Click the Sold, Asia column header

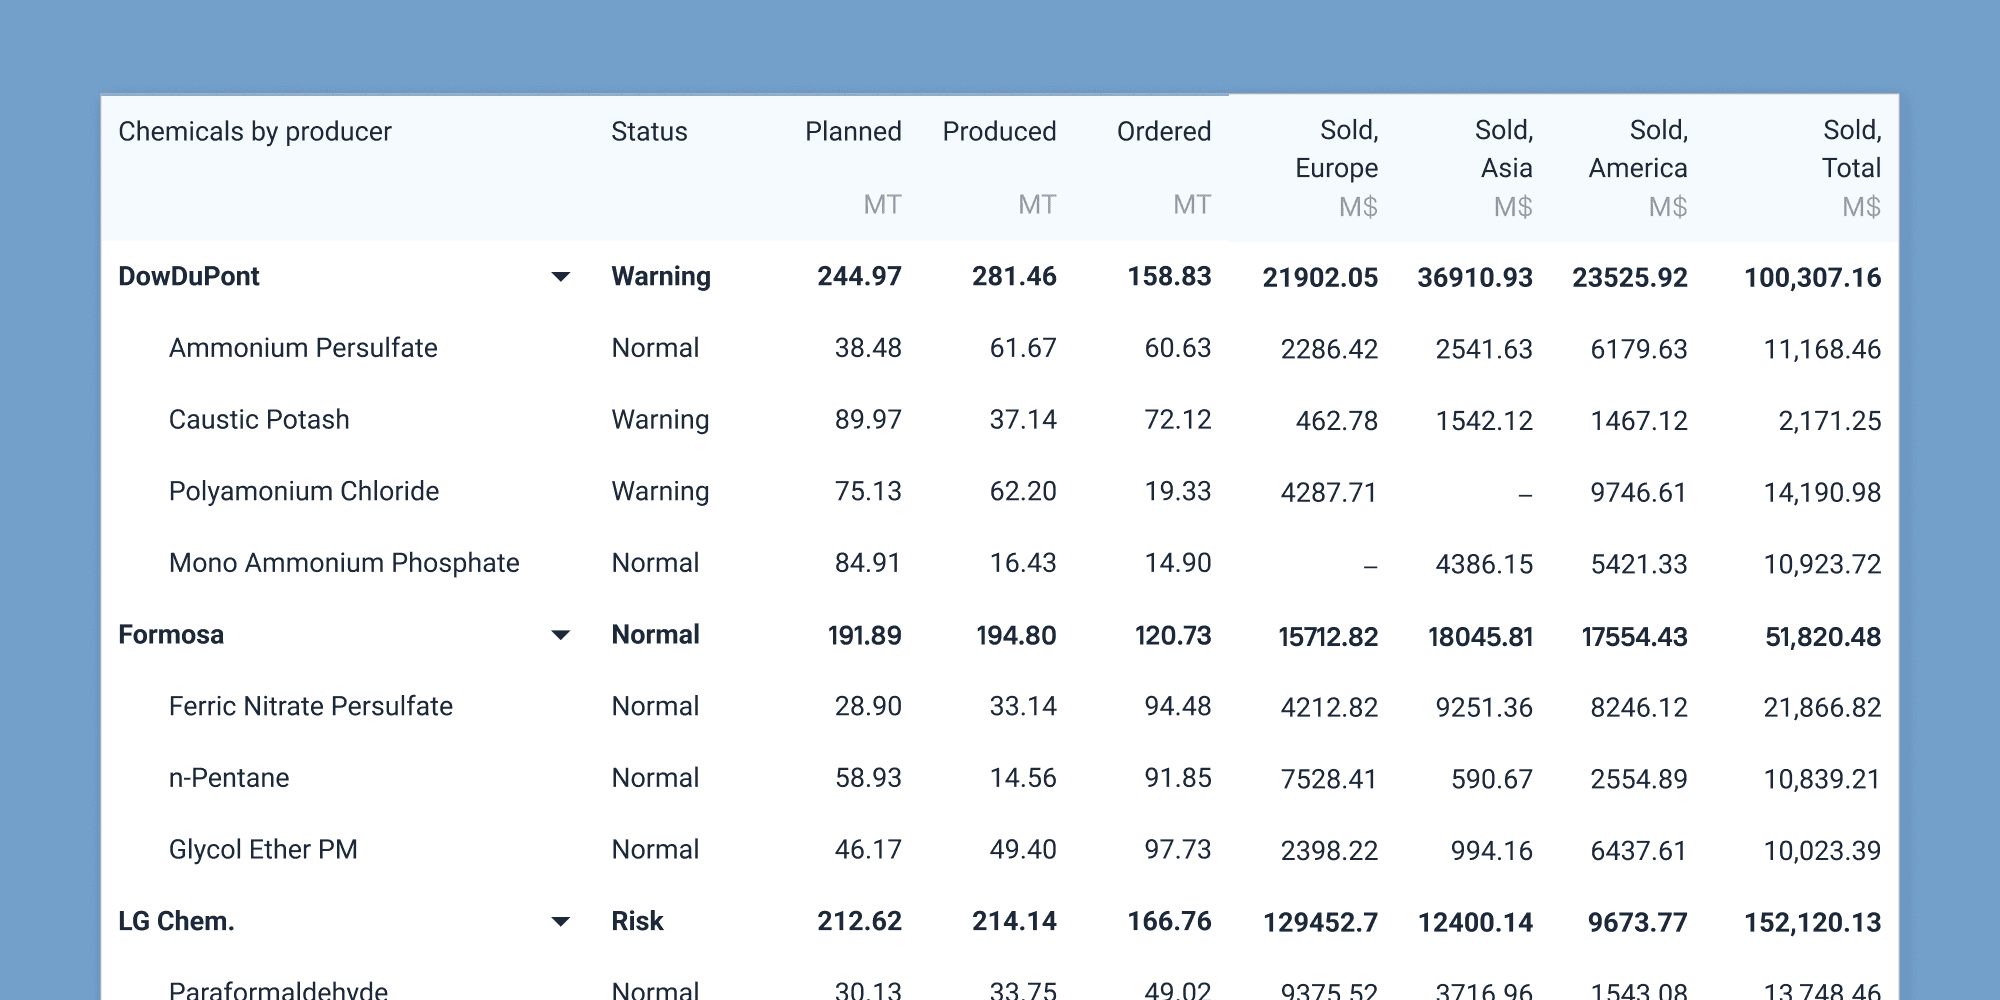tap(1504, 149)
